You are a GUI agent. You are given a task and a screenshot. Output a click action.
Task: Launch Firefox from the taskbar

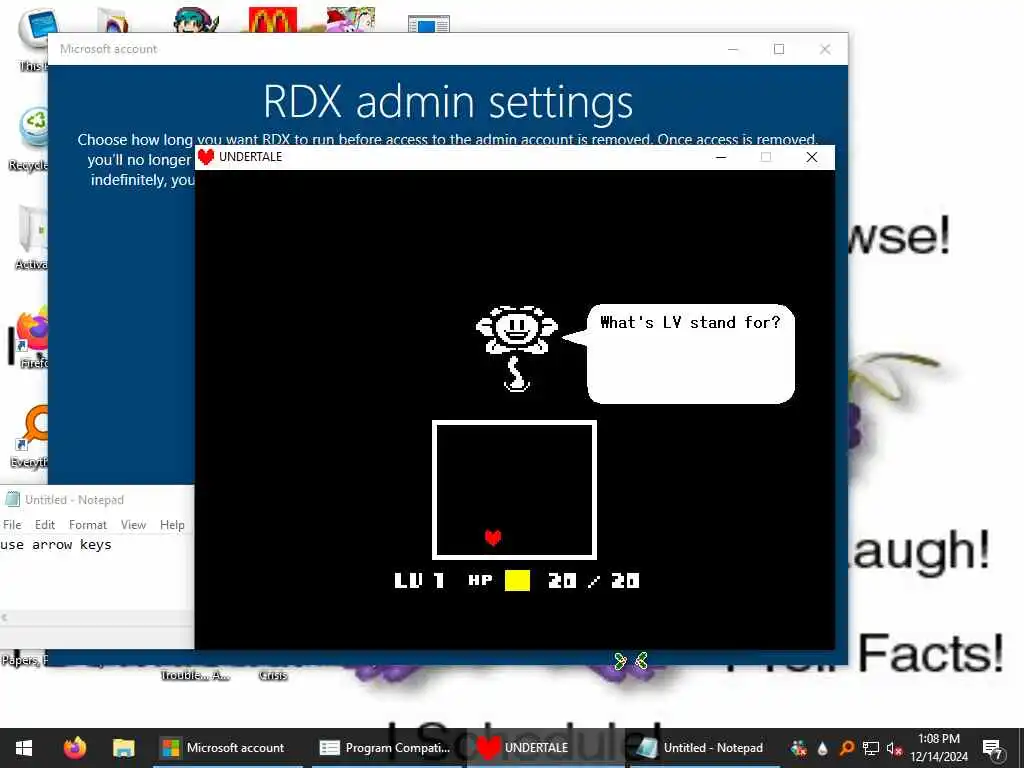pos(74,748)
